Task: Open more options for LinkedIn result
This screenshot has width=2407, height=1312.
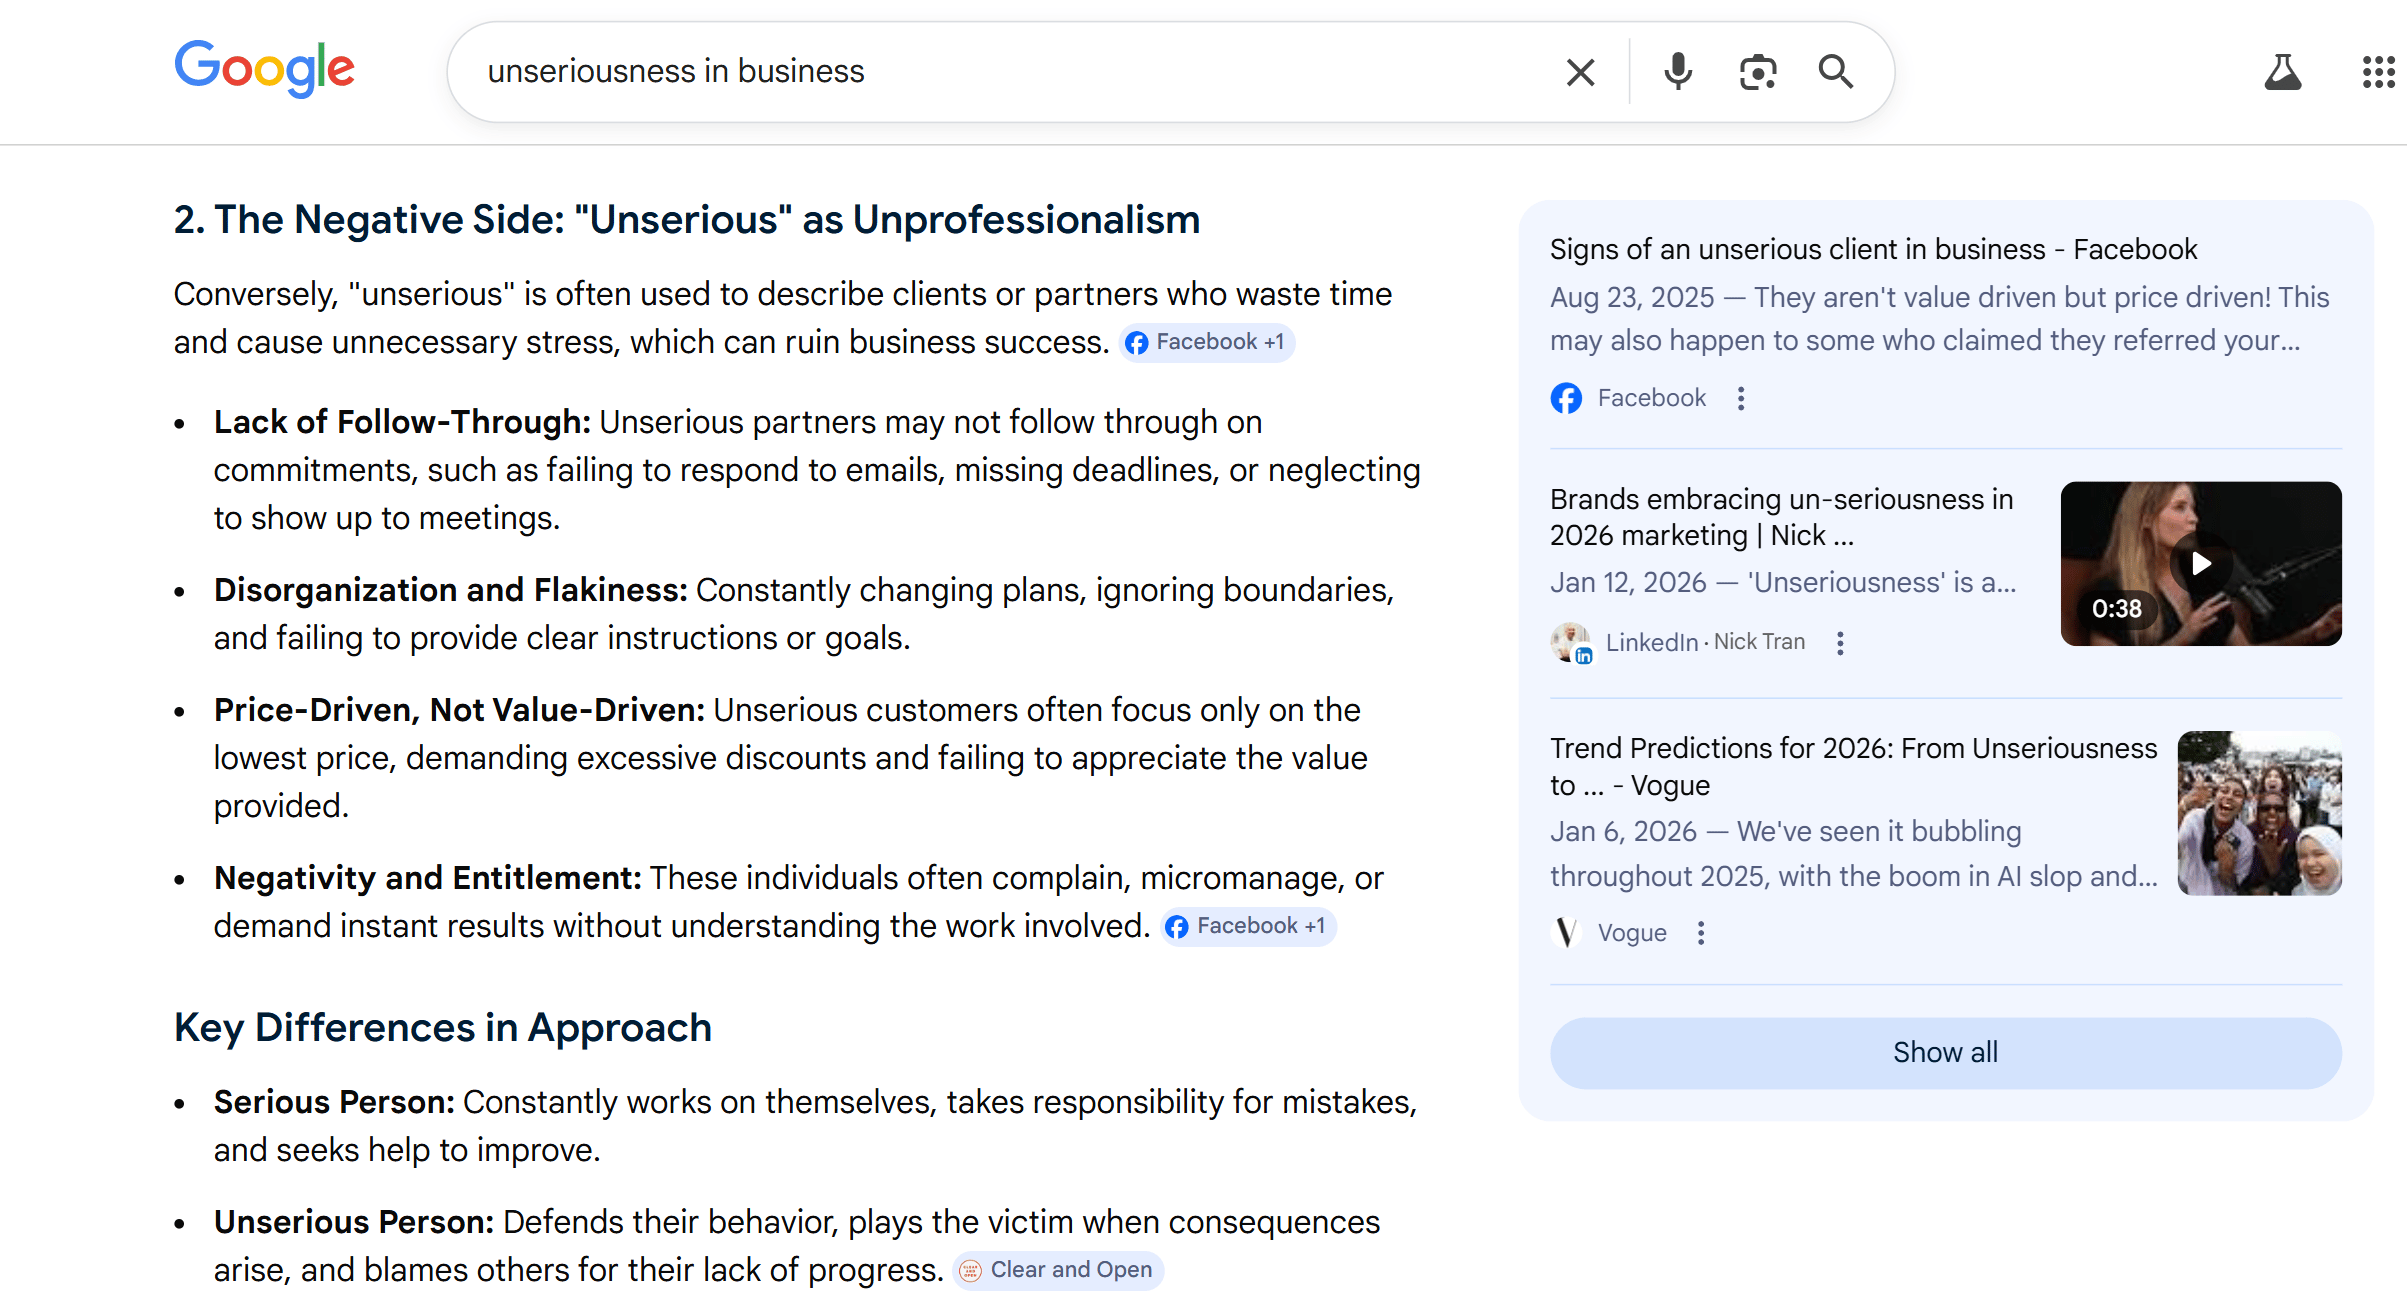Action: [x=1840, y=643]
